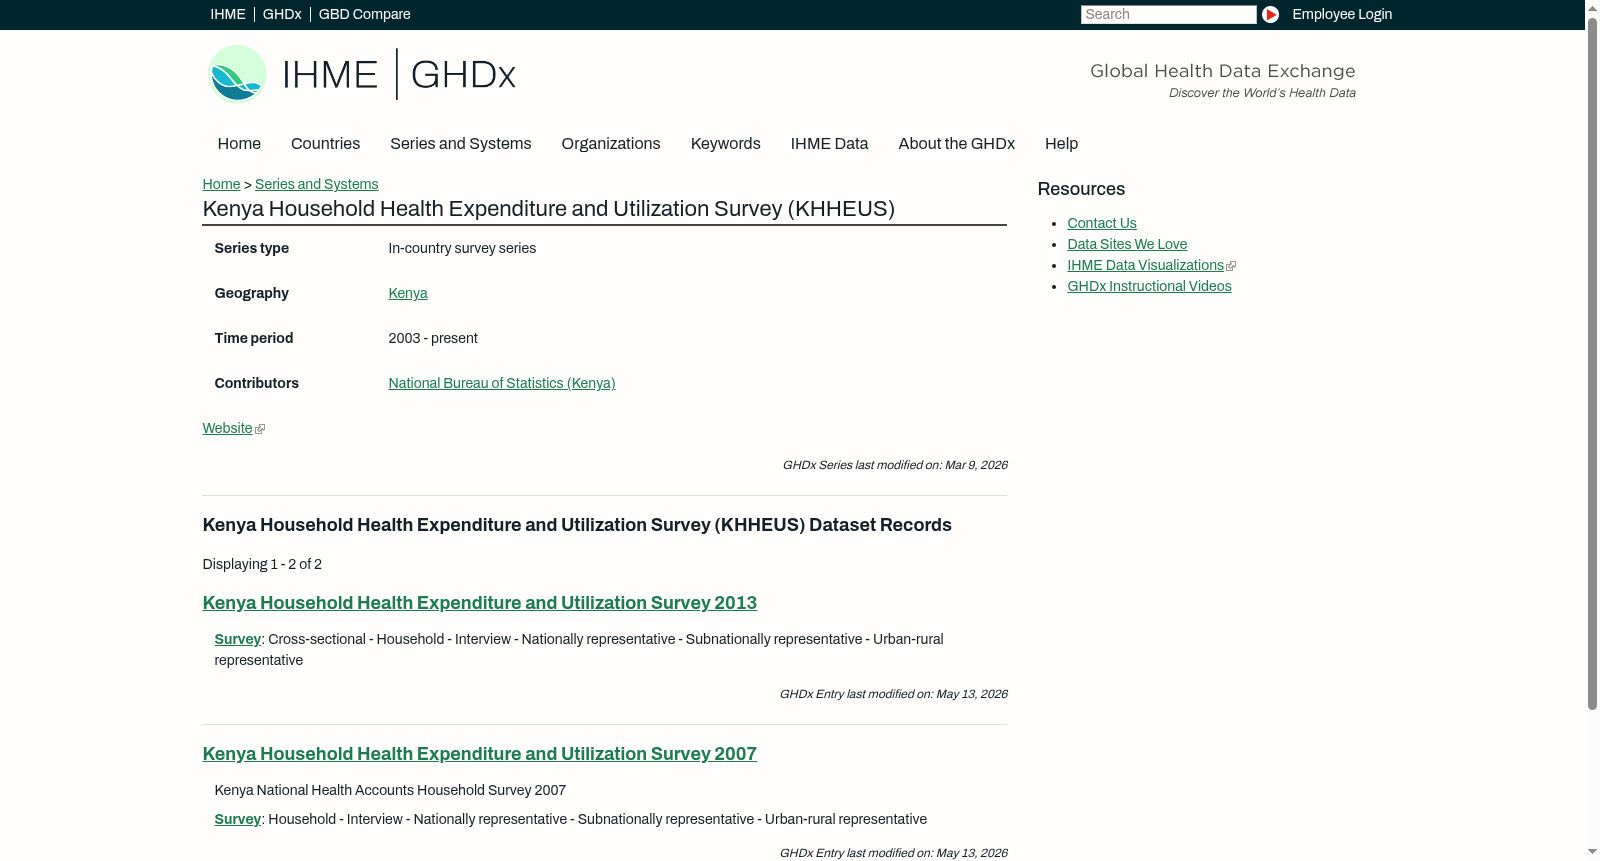Click the scrollbar down arrow
The image size is (1600, 861).
[1592, 853]
